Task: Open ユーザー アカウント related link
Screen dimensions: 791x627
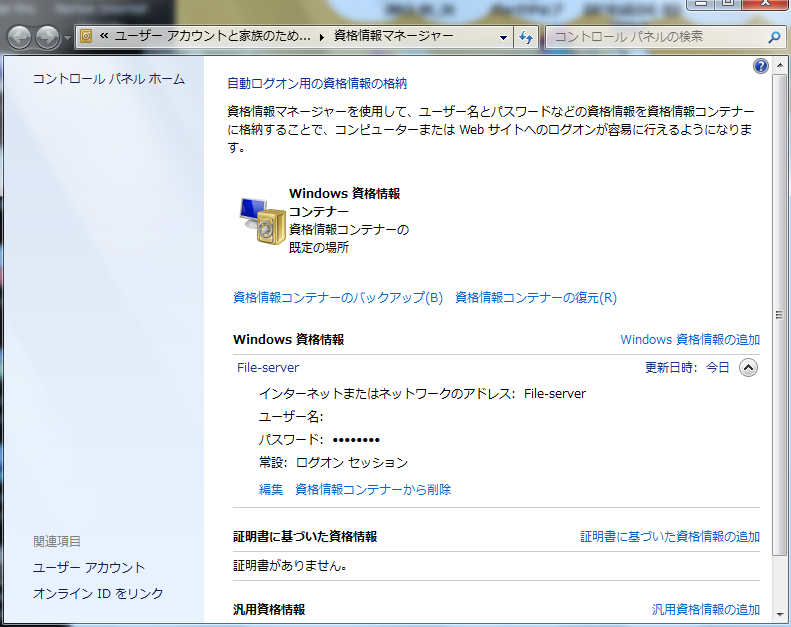Action: click(x=89, y=567)
